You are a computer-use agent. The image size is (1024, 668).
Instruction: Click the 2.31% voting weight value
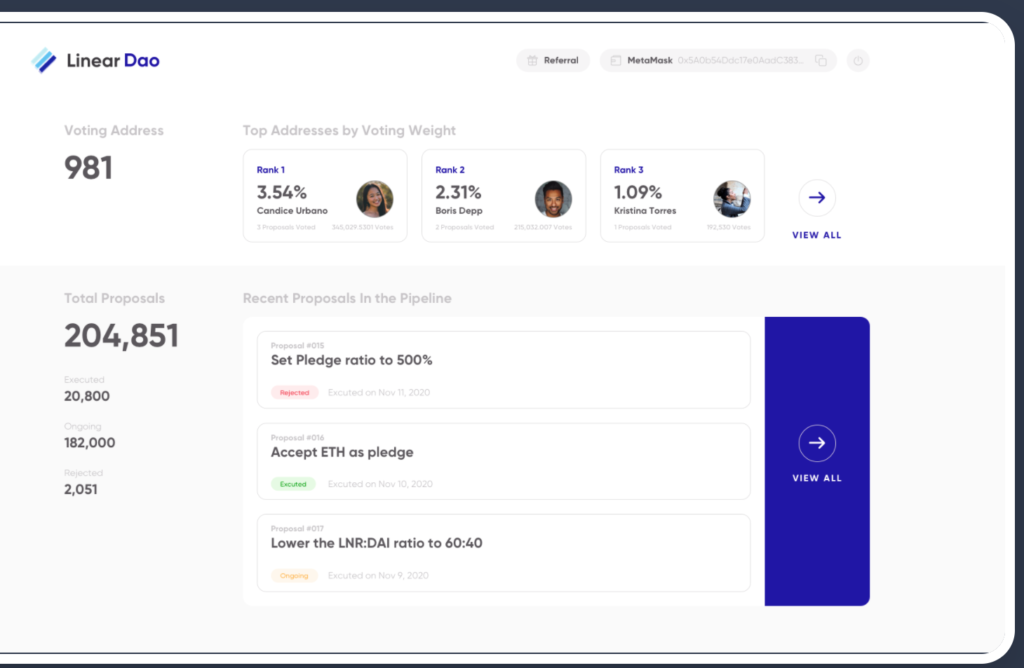pyautogui.click(x=458, y=193)
